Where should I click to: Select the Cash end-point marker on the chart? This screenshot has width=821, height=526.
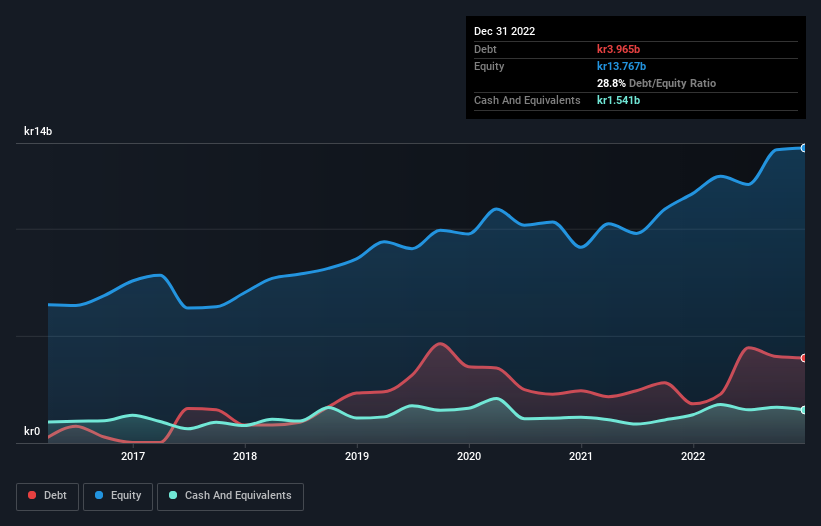tap(804, 410)
